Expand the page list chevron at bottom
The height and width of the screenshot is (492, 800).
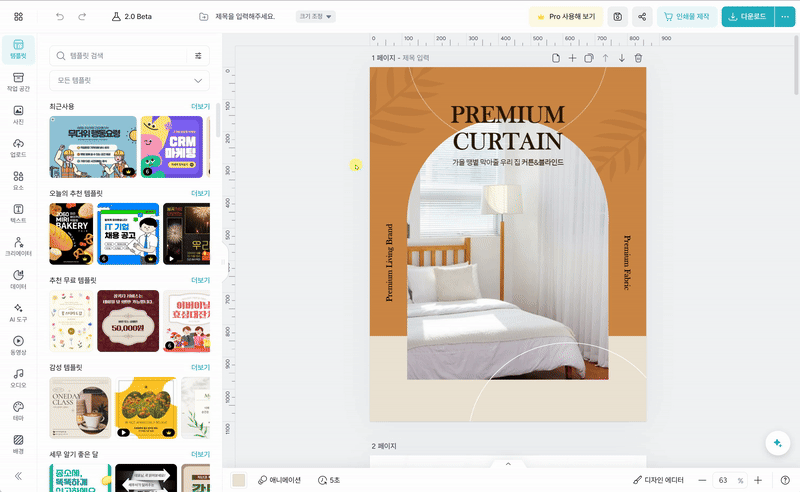coord(508,464)
